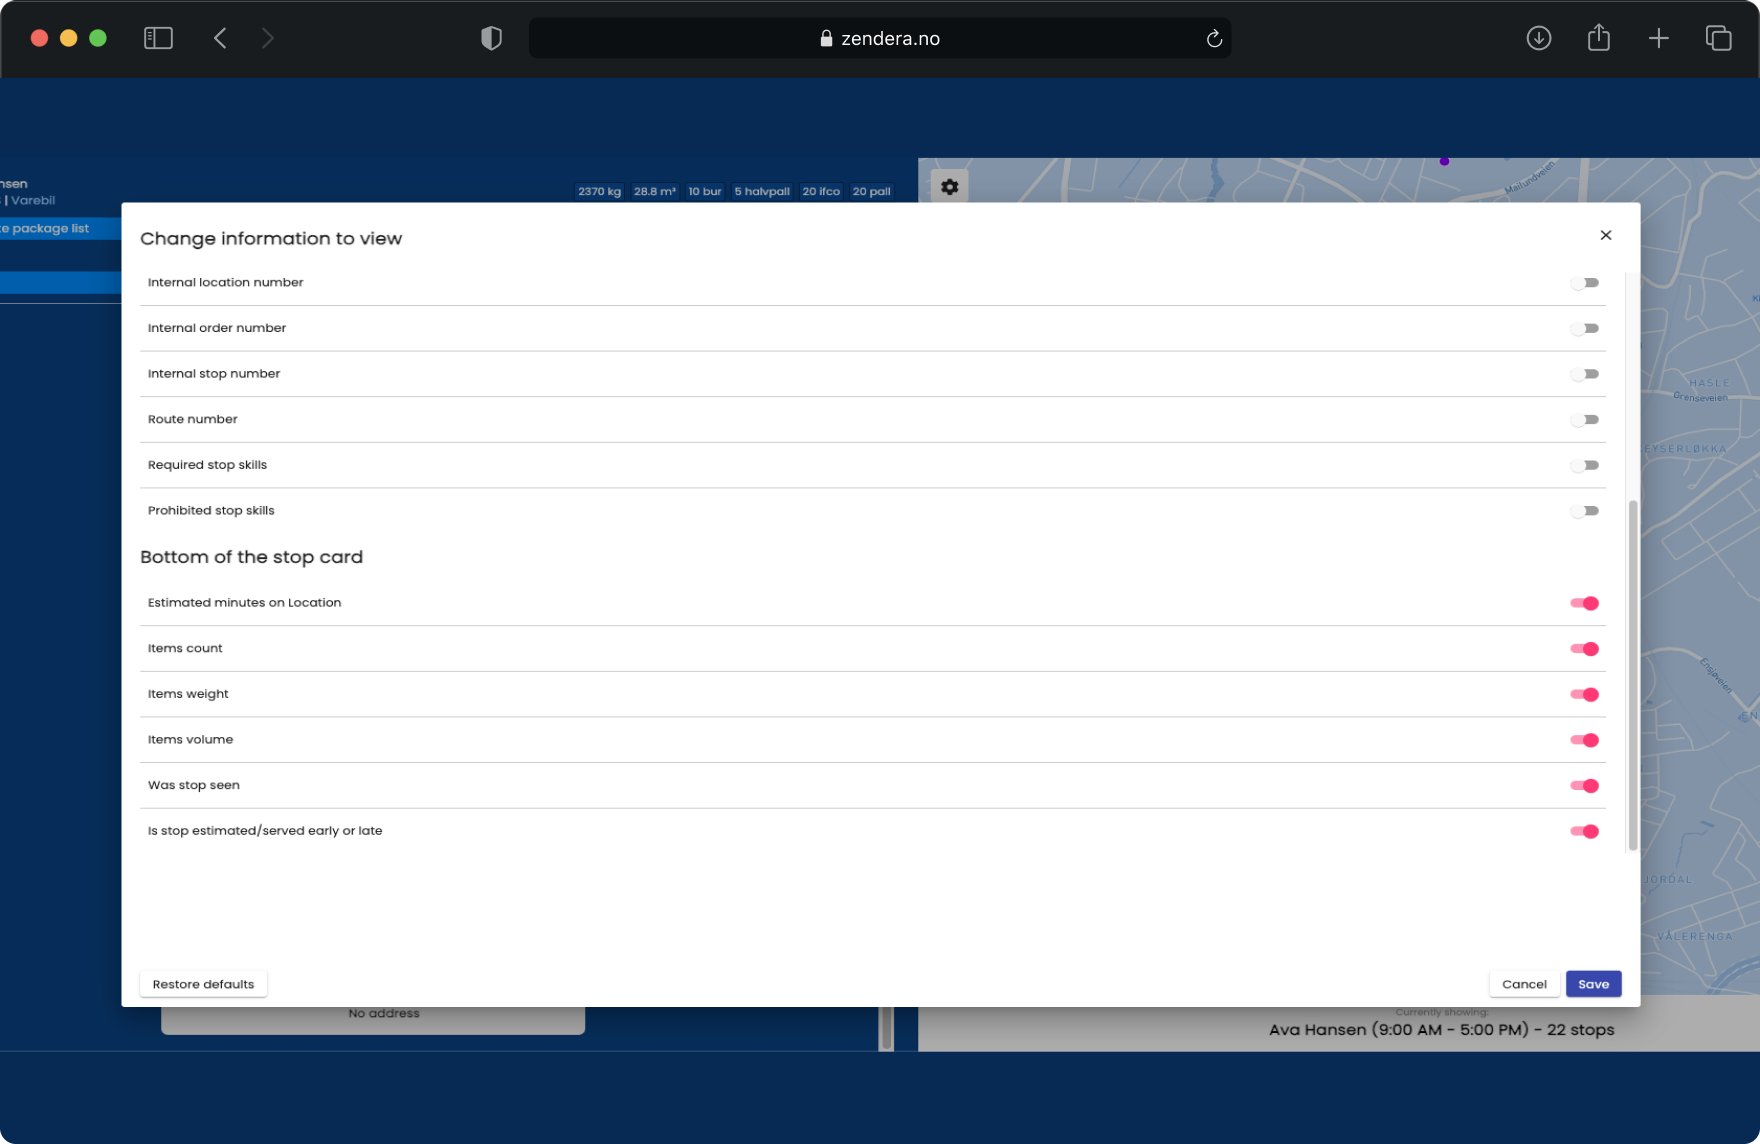Click the dialog's vertical scrollbar
This screenshot has height=1144, width=1760.
[1632, 675]
